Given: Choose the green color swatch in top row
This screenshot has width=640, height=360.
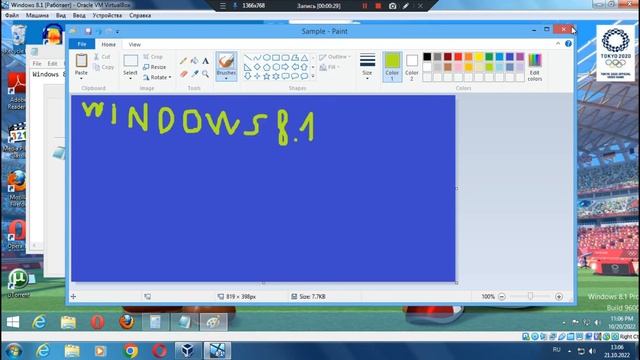Looking at the screenshot, I should pos(489,56).
